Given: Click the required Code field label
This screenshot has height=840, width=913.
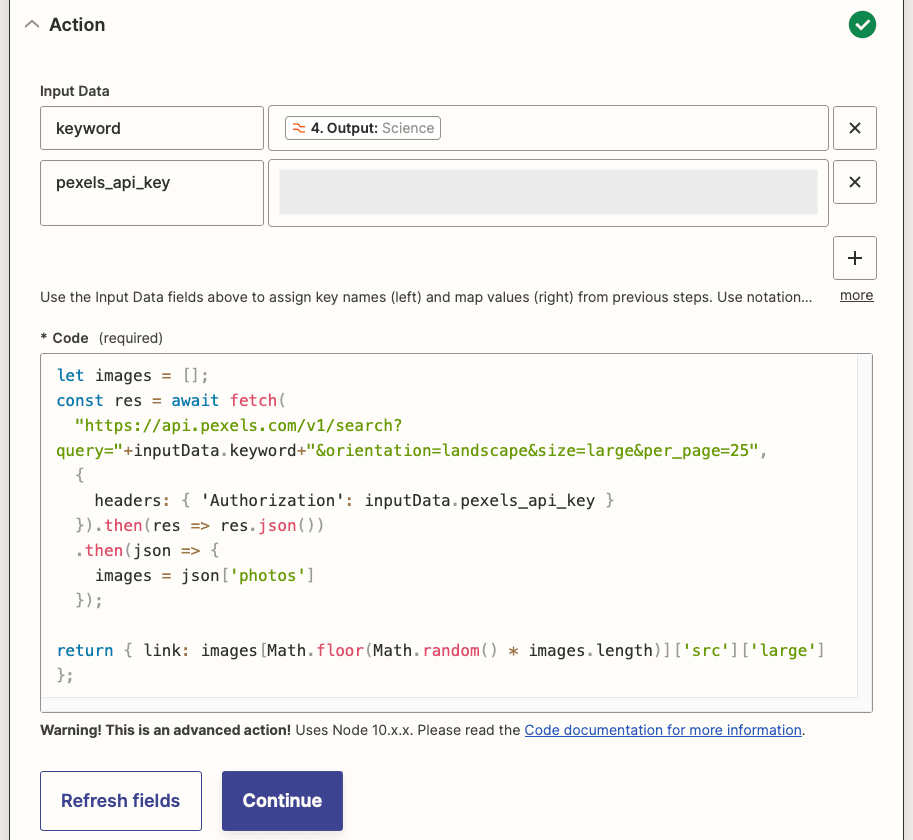Looking at the screenshot, I should tap(65, 338).
